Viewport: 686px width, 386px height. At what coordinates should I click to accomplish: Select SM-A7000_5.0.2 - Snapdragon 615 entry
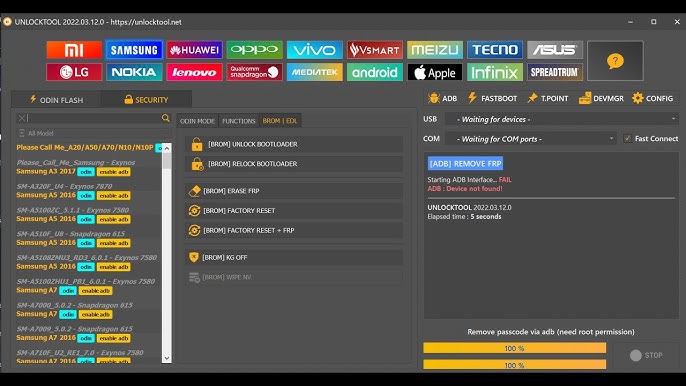point(74,305)
